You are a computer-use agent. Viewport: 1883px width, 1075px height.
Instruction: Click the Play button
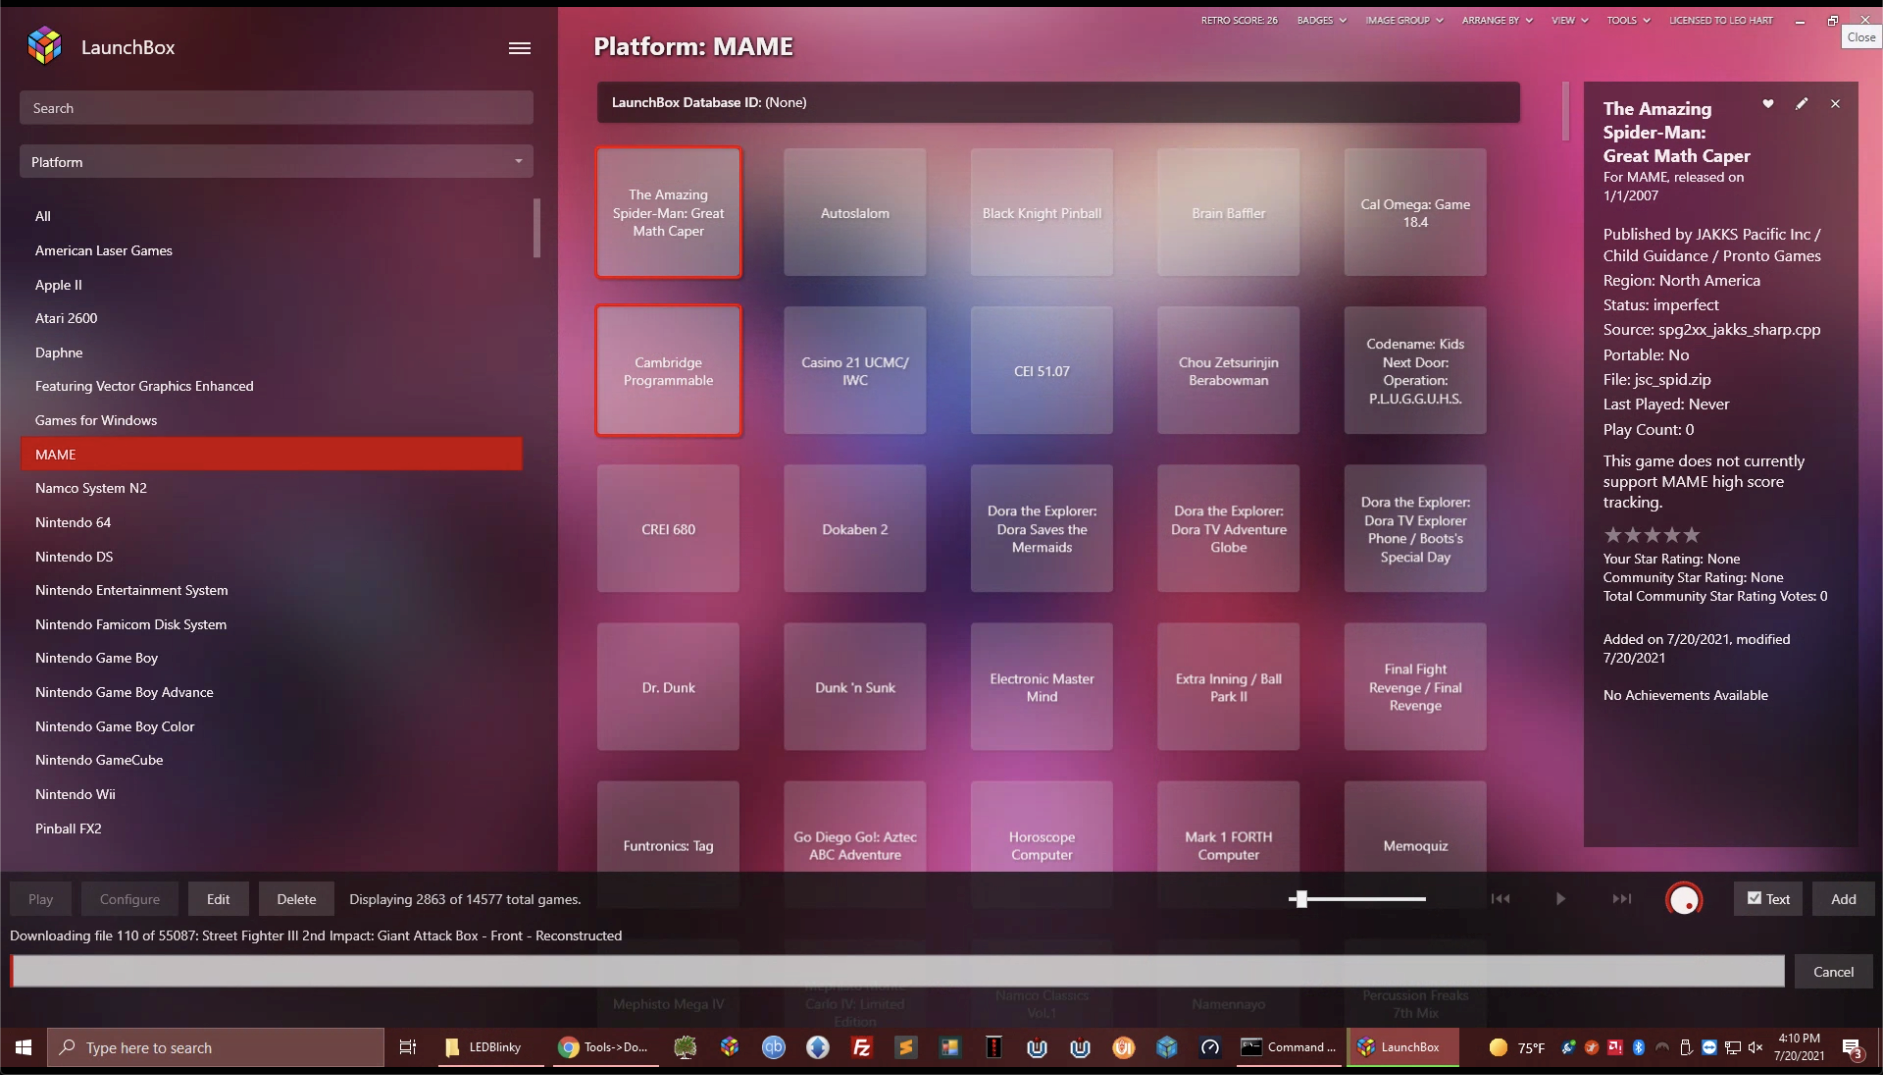point(41,899)
